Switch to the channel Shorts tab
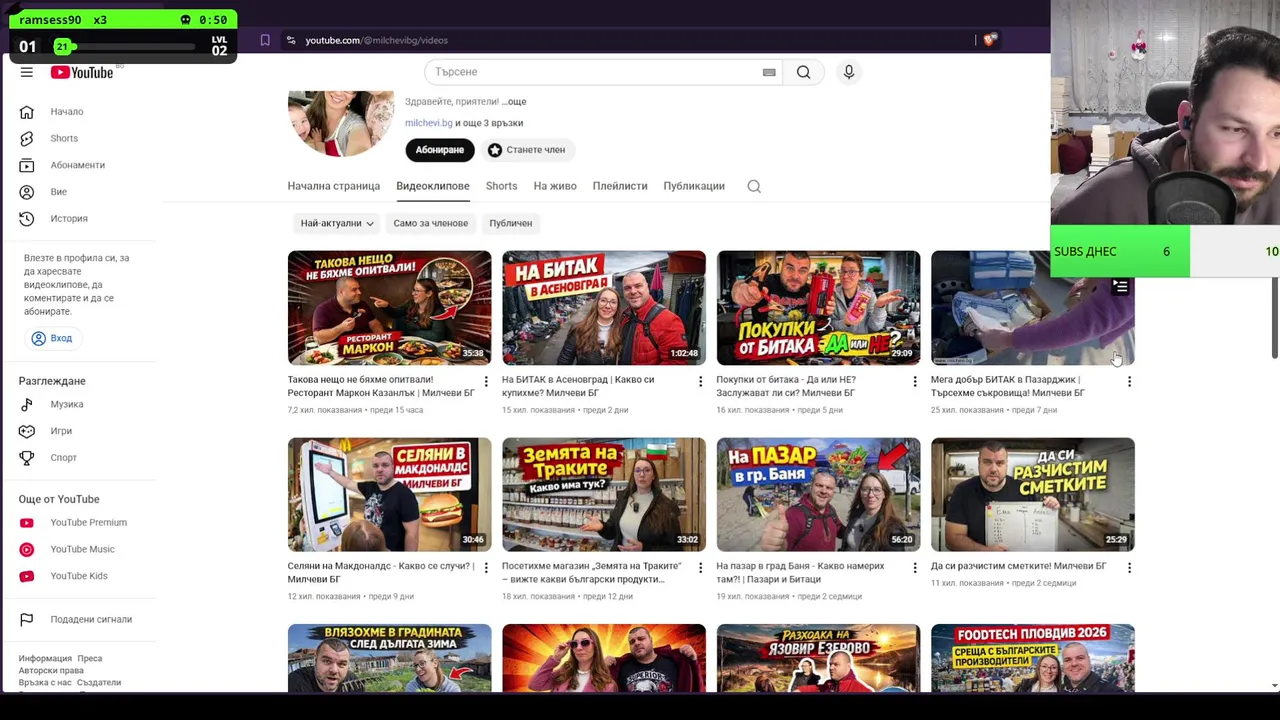This screenshot has width=1280, height=720. click(x=501, y=186)
